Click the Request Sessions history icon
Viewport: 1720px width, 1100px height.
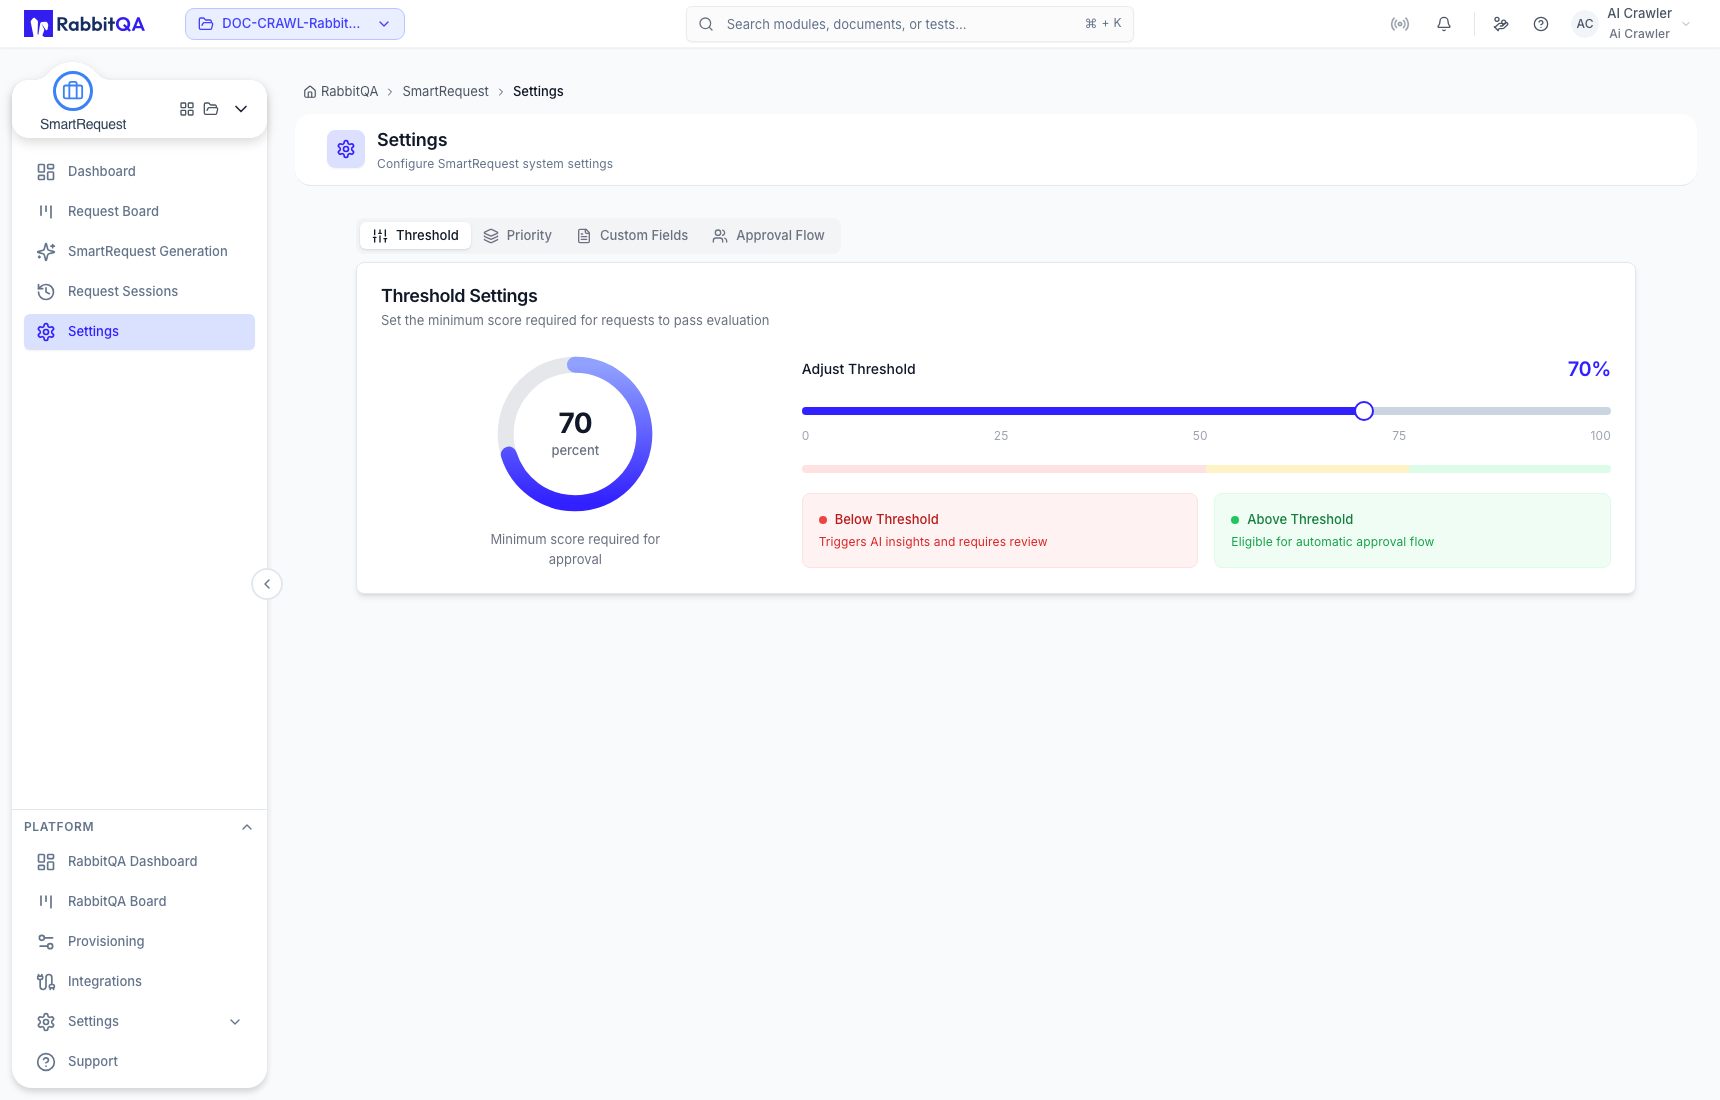coord(46,292)
